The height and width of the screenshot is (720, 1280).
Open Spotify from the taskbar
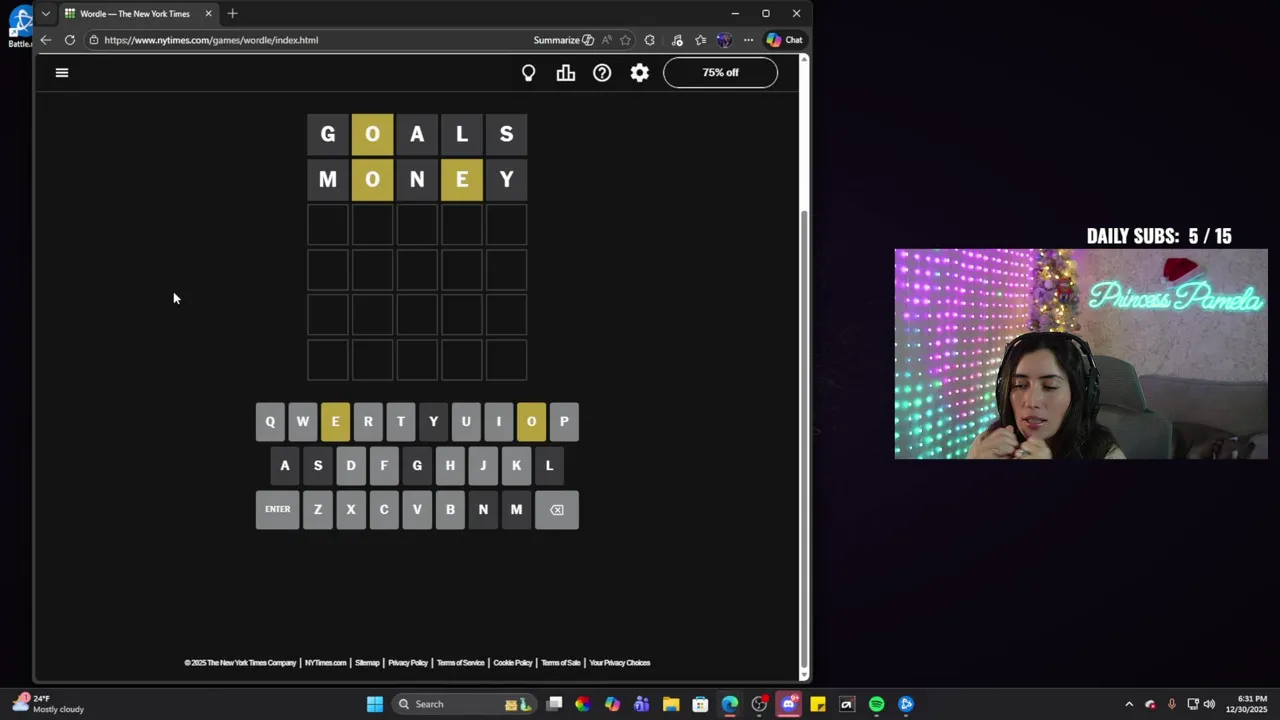pos(877,704)
